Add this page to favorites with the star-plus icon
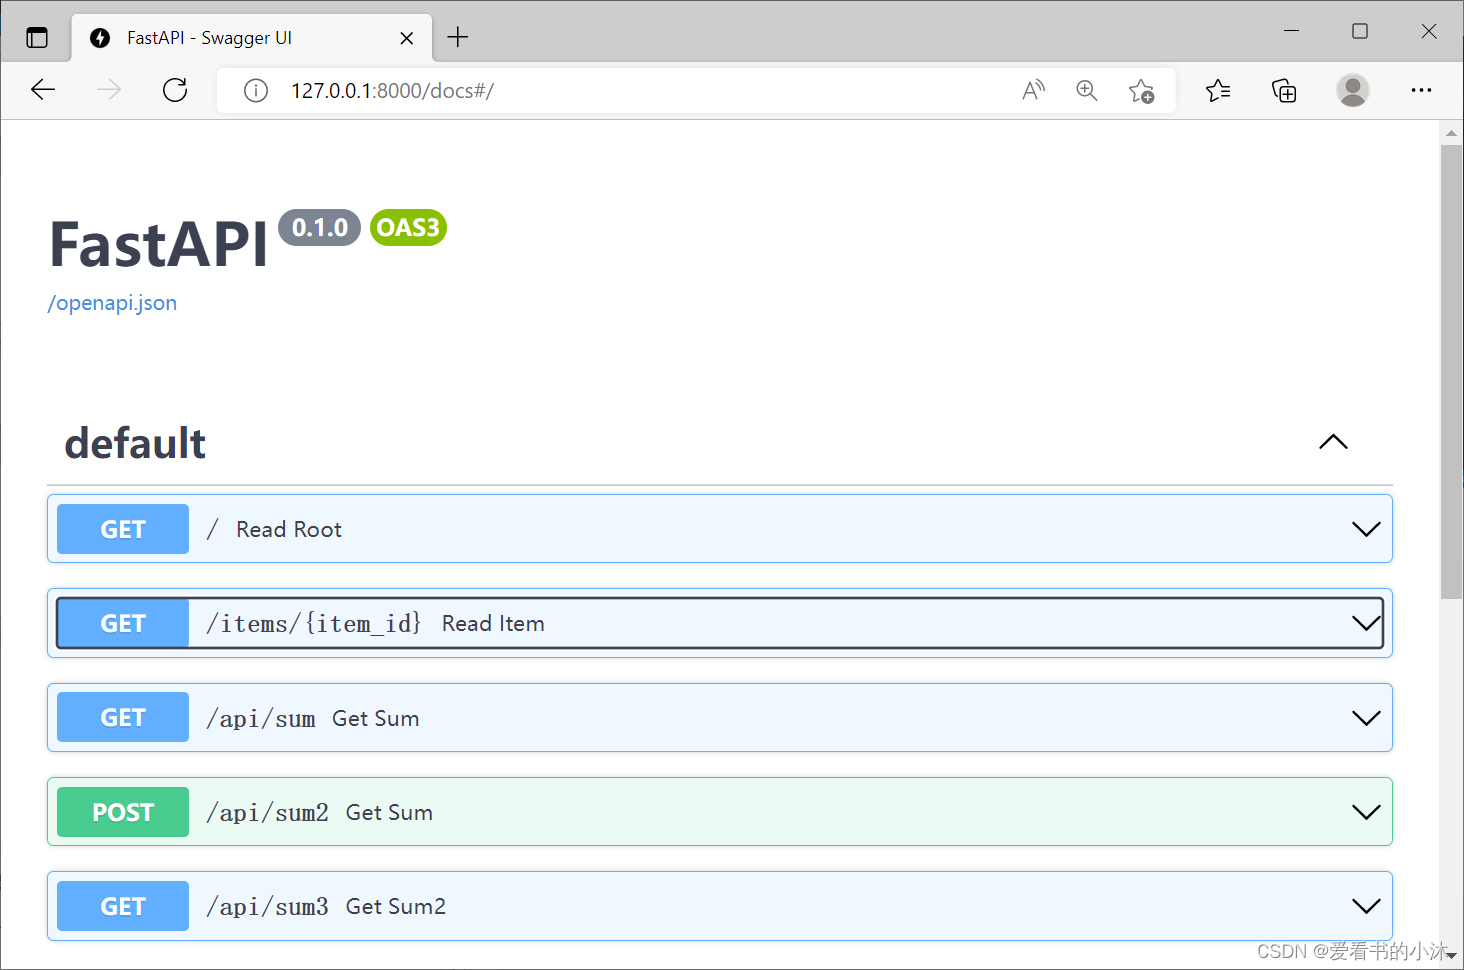The image size is (1464, 970). click(x=1141, y=91)
